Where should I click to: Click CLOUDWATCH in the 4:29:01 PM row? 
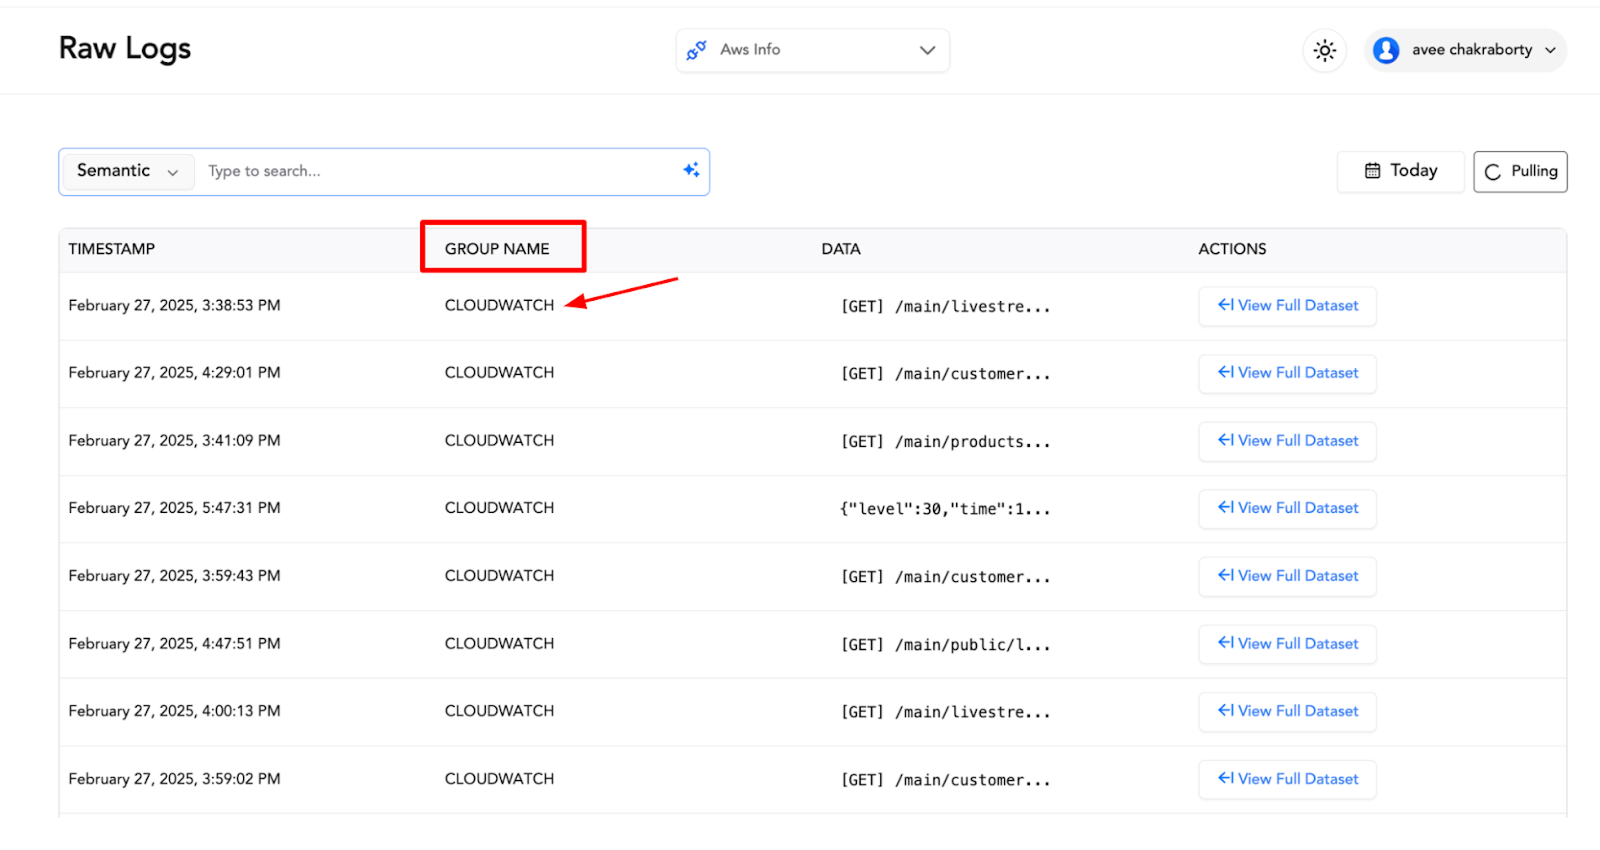click(499, 372)
